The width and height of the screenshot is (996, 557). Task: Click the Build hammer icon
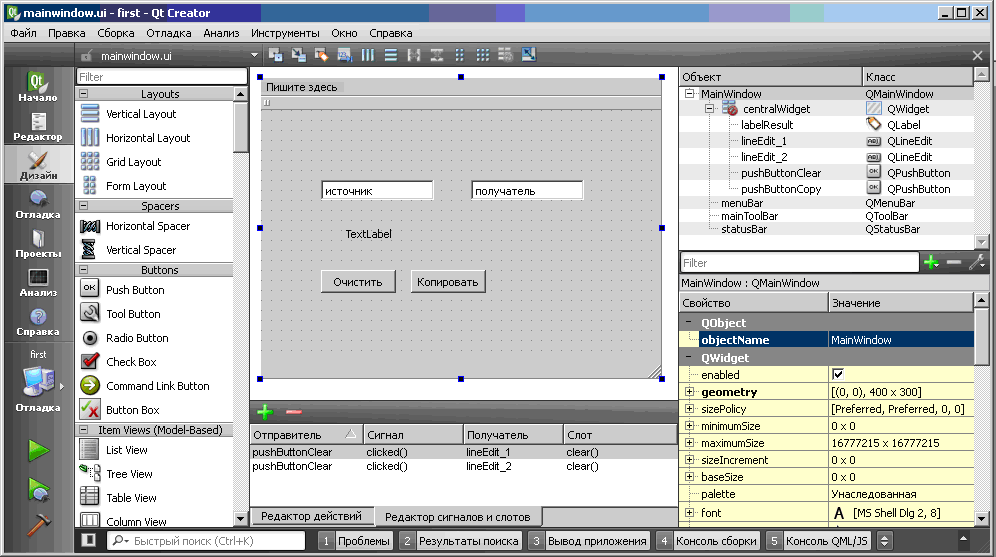pyautogui.click(x=38, y=526)
